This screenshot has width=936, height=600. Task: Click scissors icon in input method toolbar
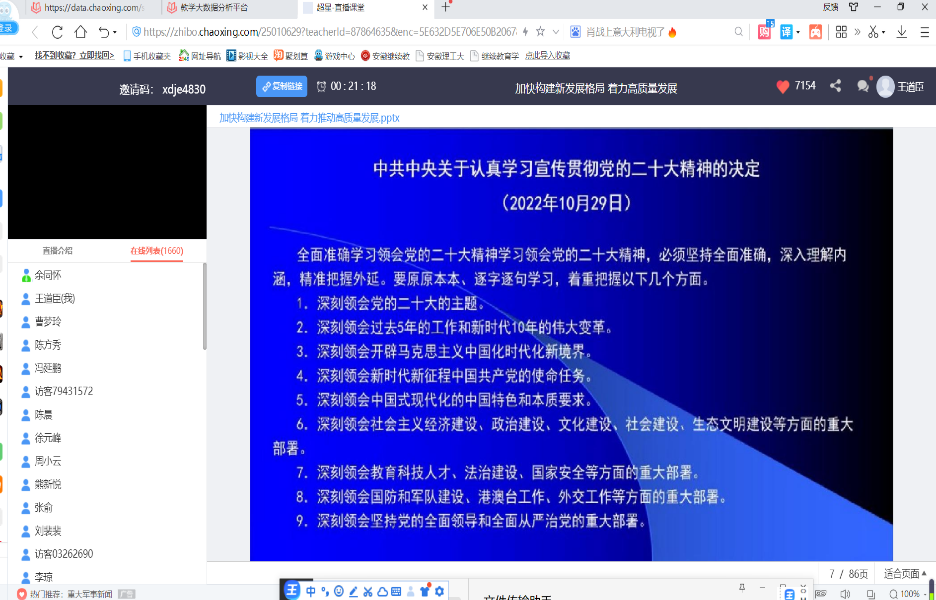(x=367, y=591)
